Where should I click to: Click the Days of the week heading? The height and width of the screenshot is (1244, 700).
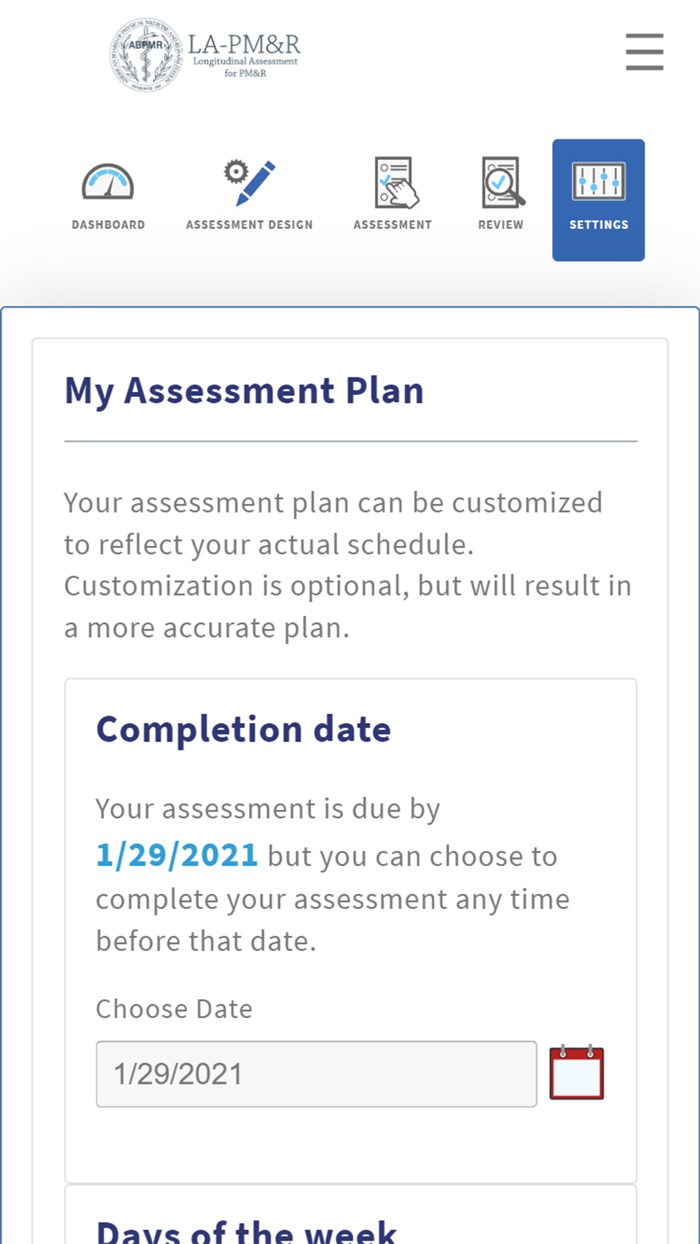click(x=246, y=1229)
